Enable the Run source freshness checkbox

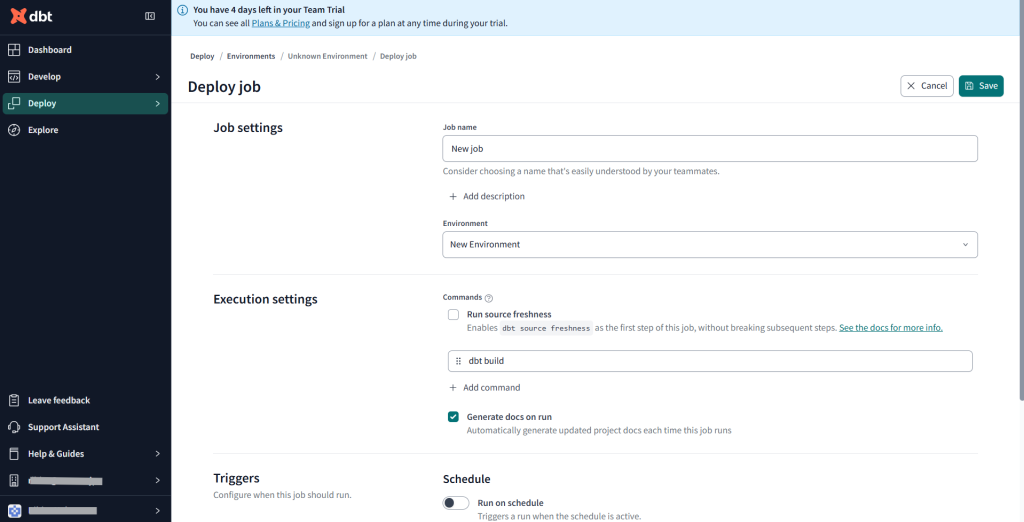(x=453, y=315)
